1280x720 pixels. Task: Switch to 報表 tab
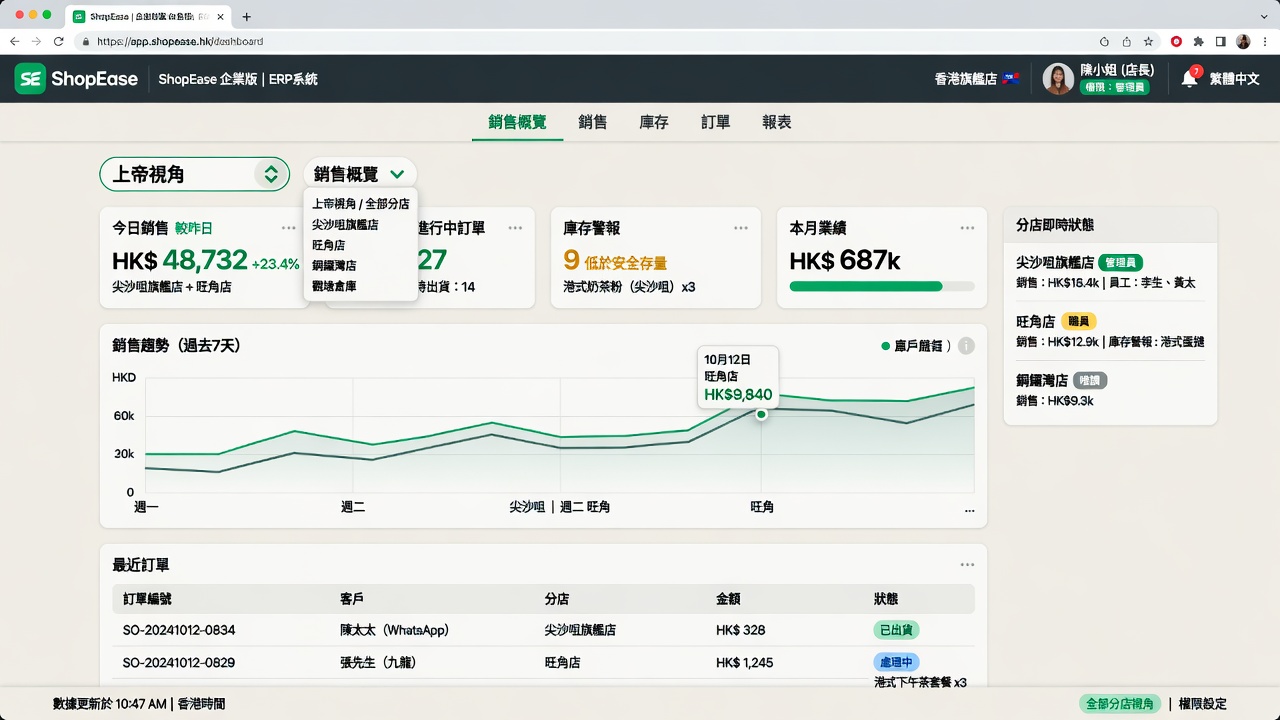(x=777, y=122)
